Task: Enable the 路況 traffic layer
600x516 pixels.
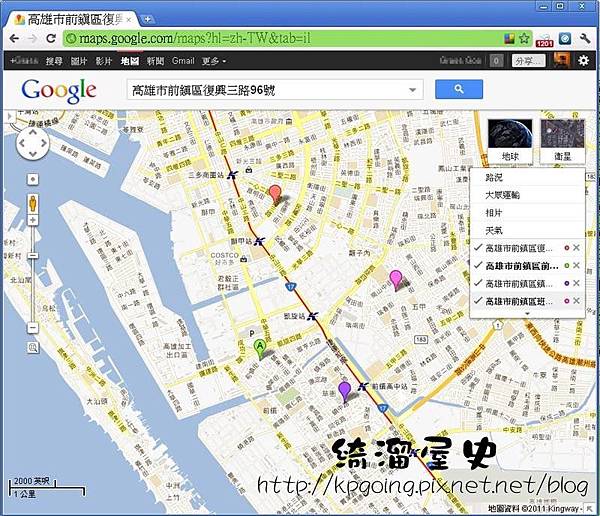Action: (527, 177)
